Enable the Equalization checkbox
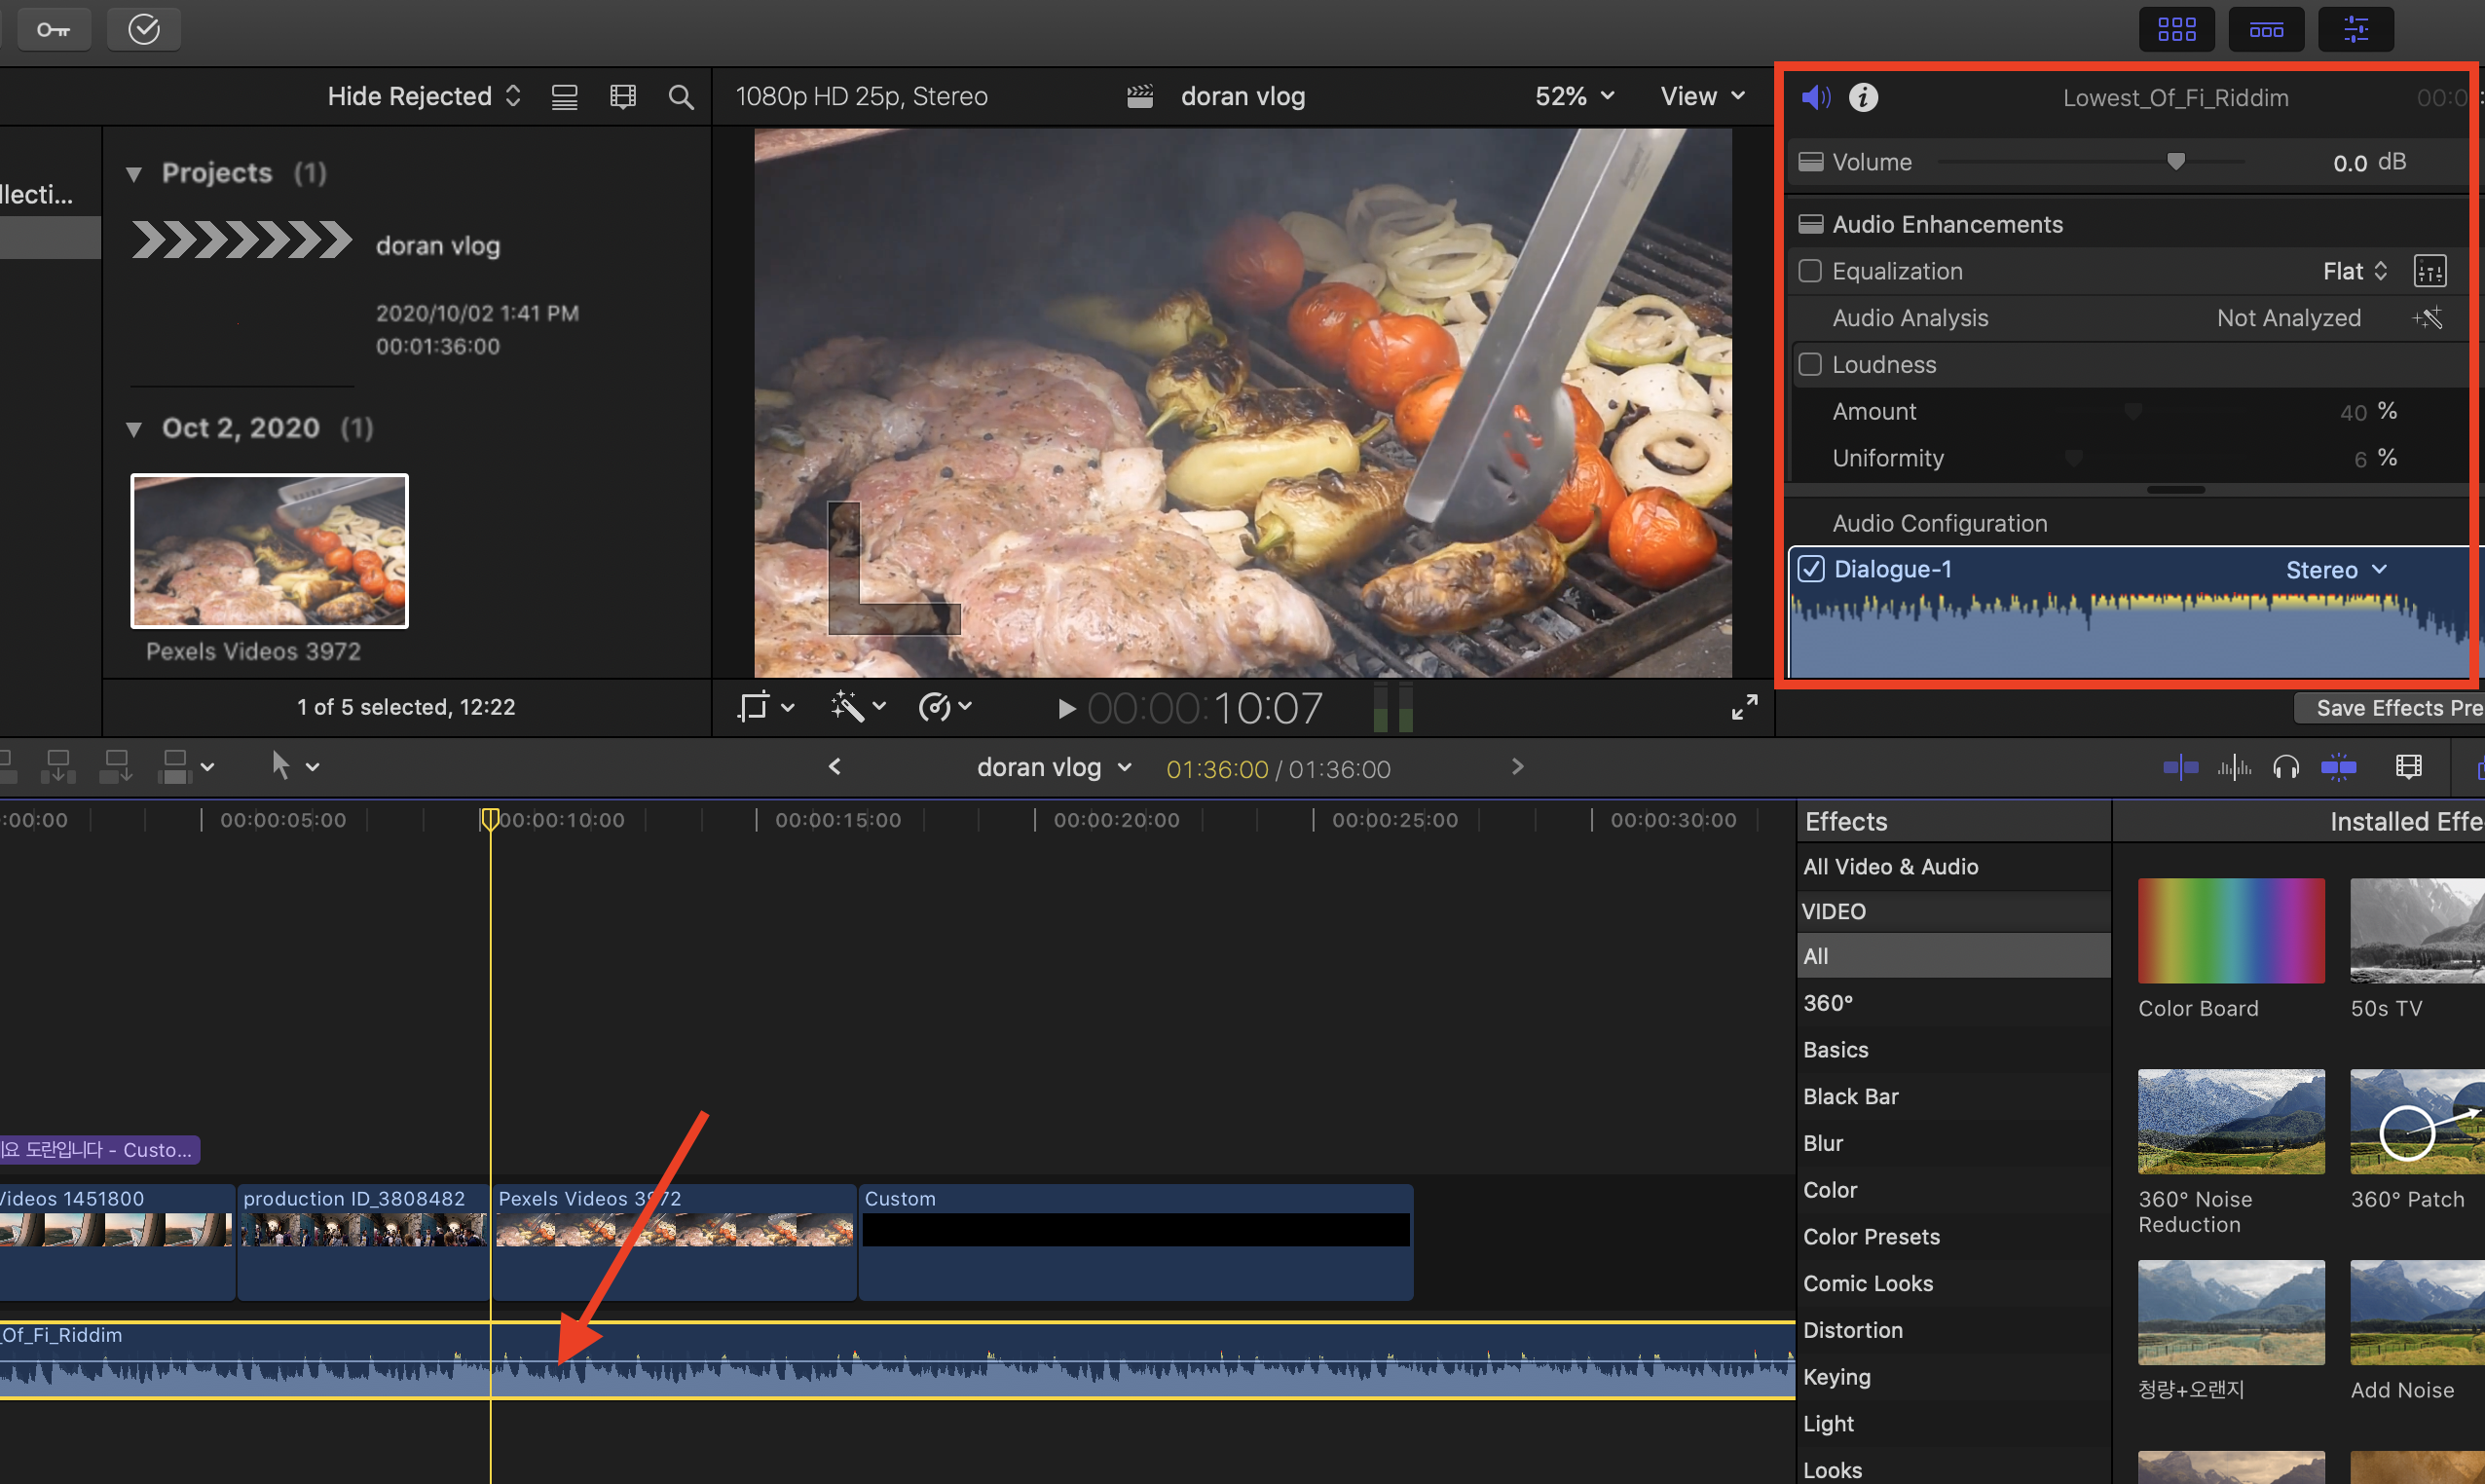The height and width of the screenshot is (1484, 2485). click(1810, 271)
